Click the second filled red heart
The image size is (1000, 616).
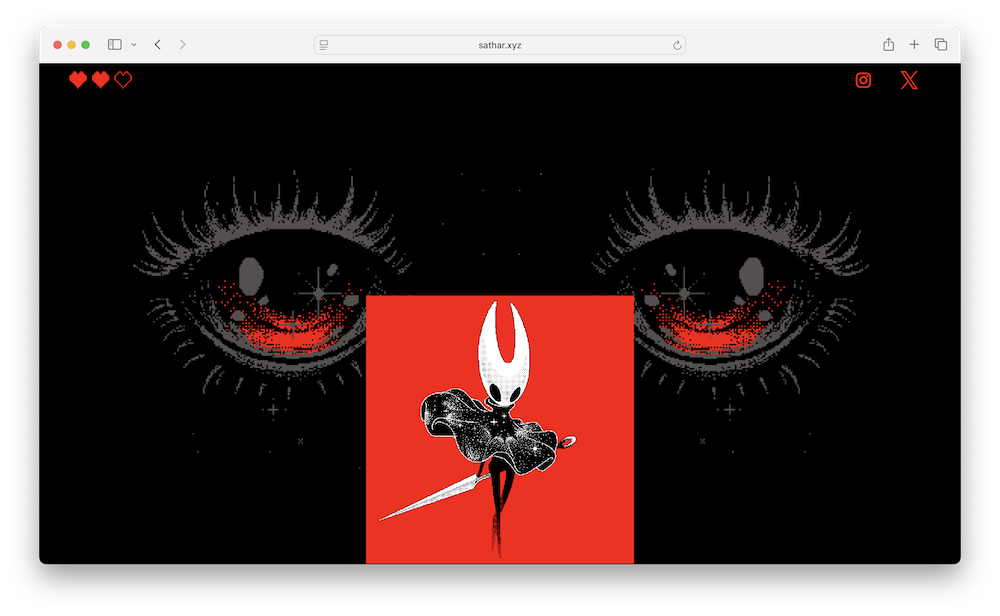coord(101,80)
